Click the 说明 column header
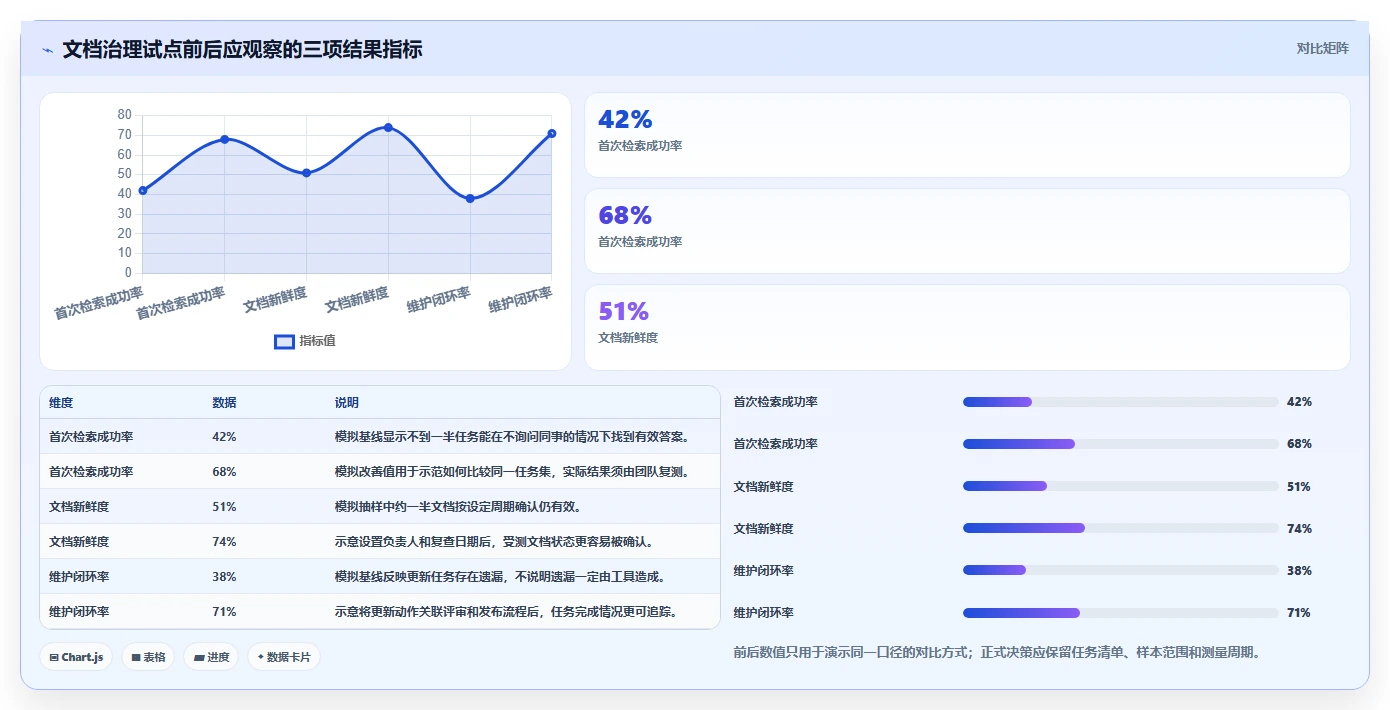Image resolution: width=1390 pixels, height=710 pixels. click(x=346, y=403)
